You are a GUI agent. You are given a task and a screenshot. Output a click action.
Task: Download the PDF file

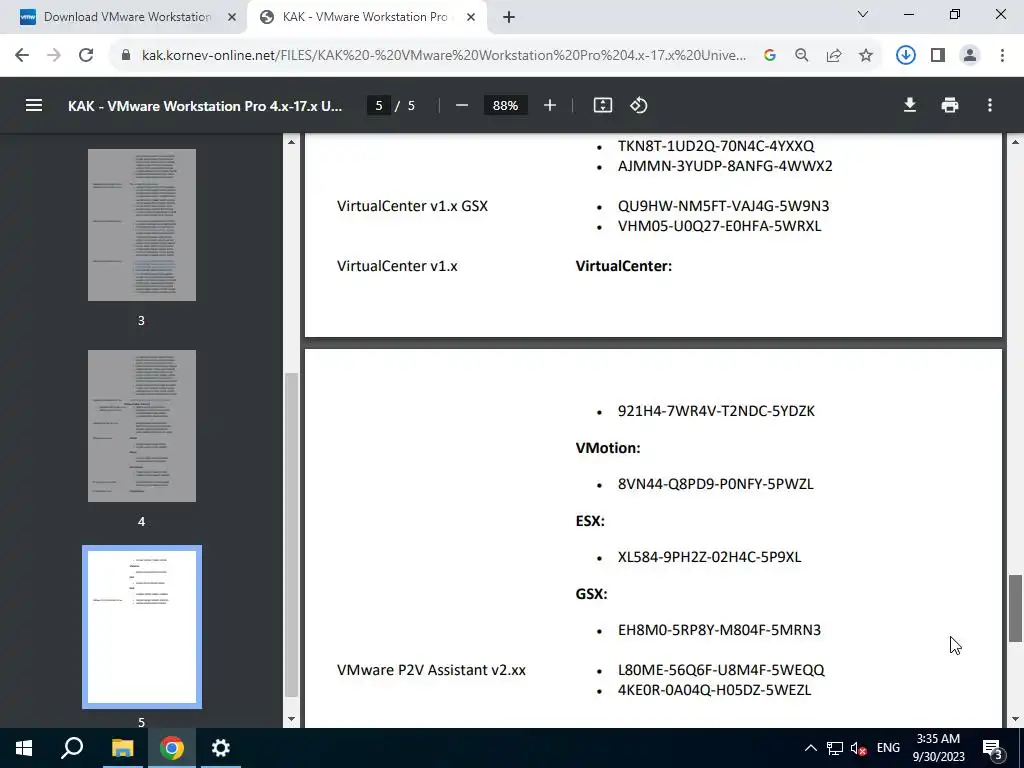click(x=910, y=105)
